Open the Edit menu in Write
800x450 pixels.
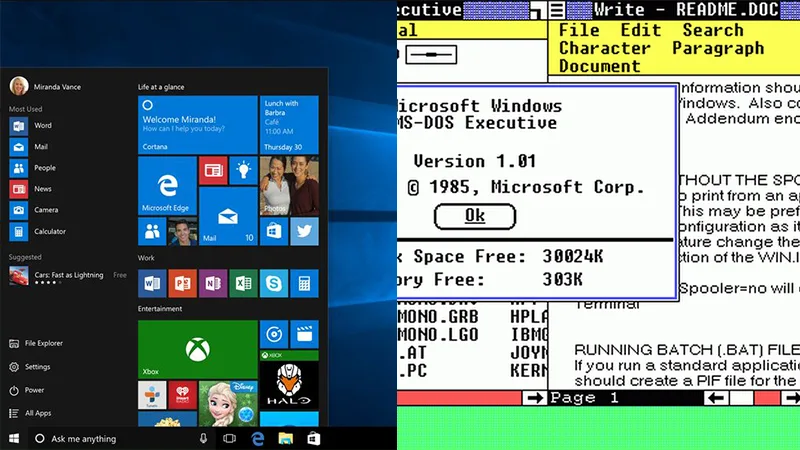(x=641, y=30)
